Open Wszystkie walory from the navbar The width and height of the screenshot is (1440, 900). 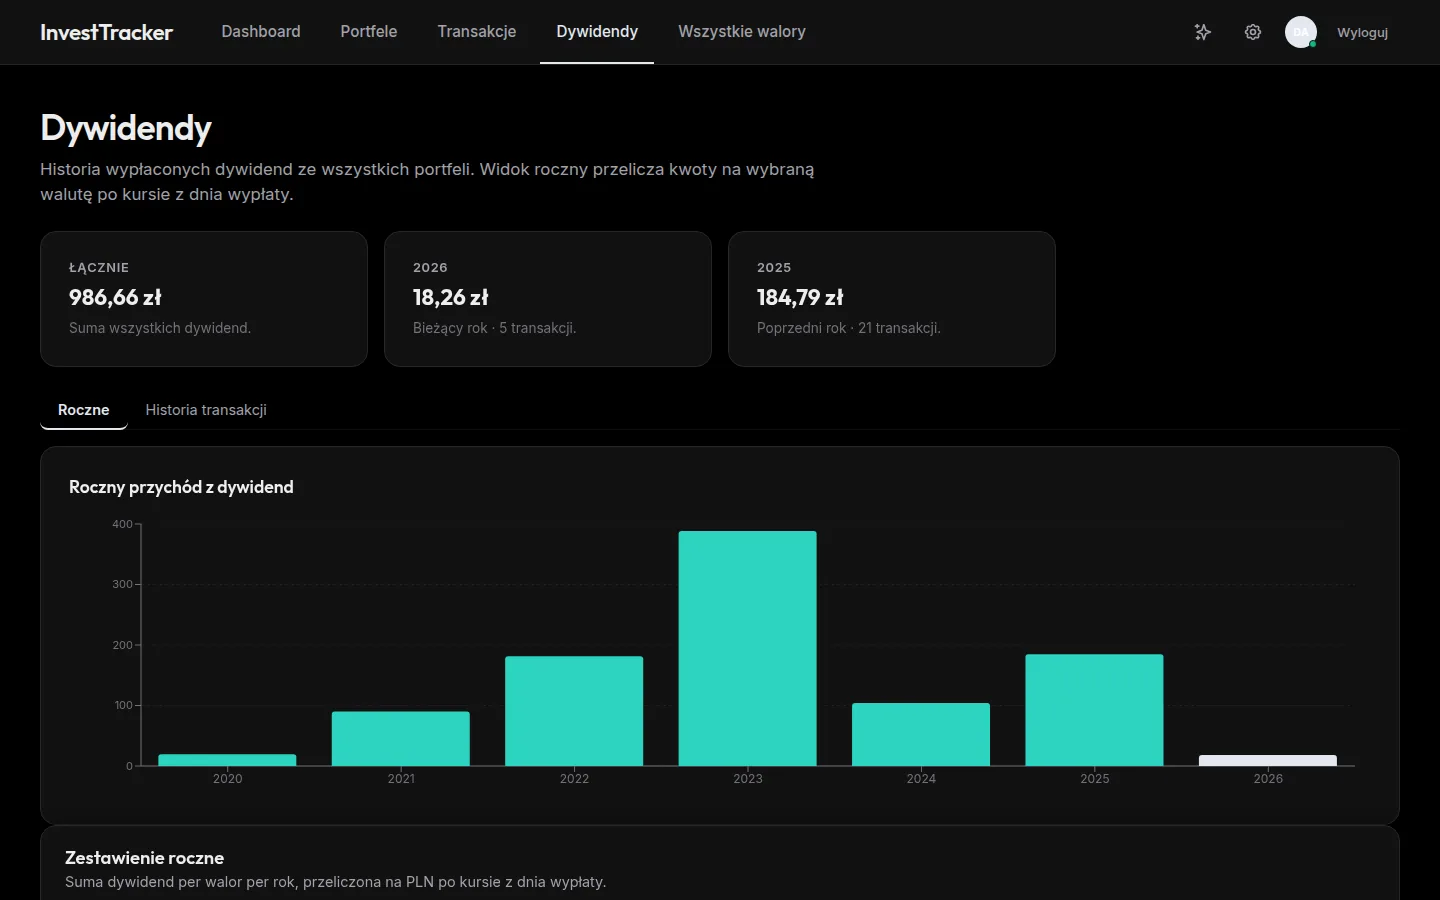pos(741,32)
